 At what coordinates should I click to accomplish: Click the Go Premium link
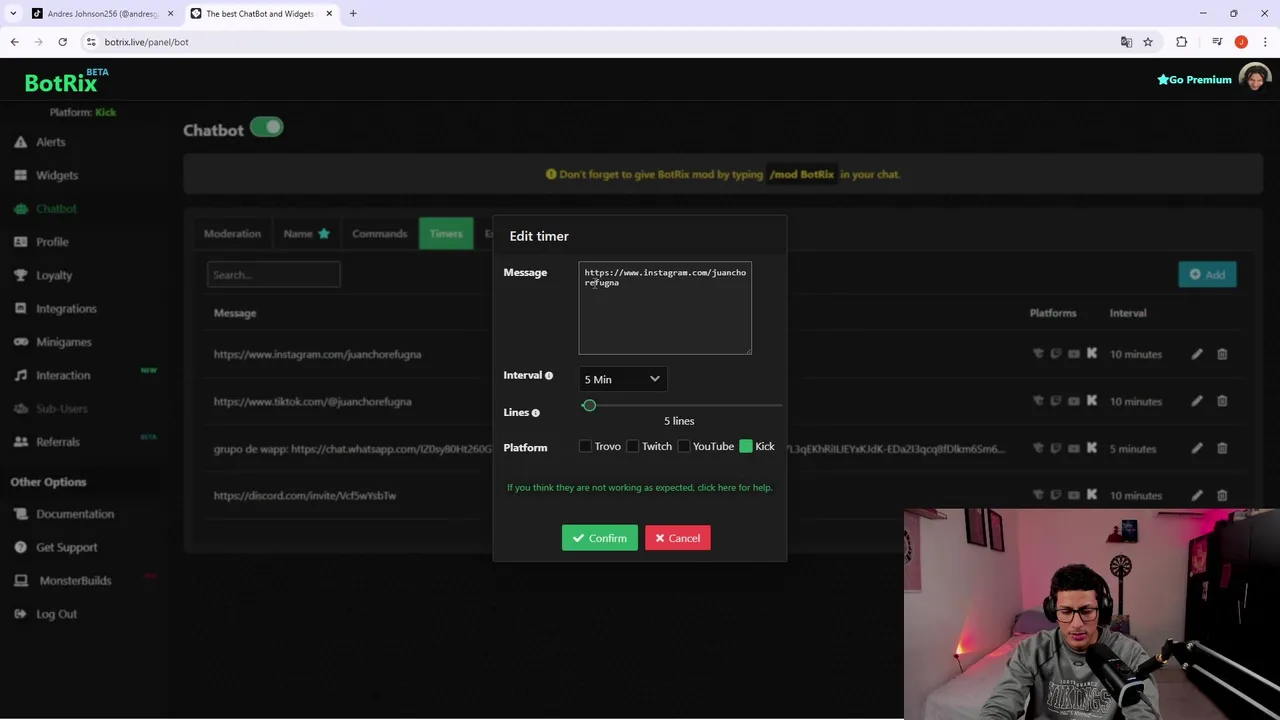[1194, 80]
